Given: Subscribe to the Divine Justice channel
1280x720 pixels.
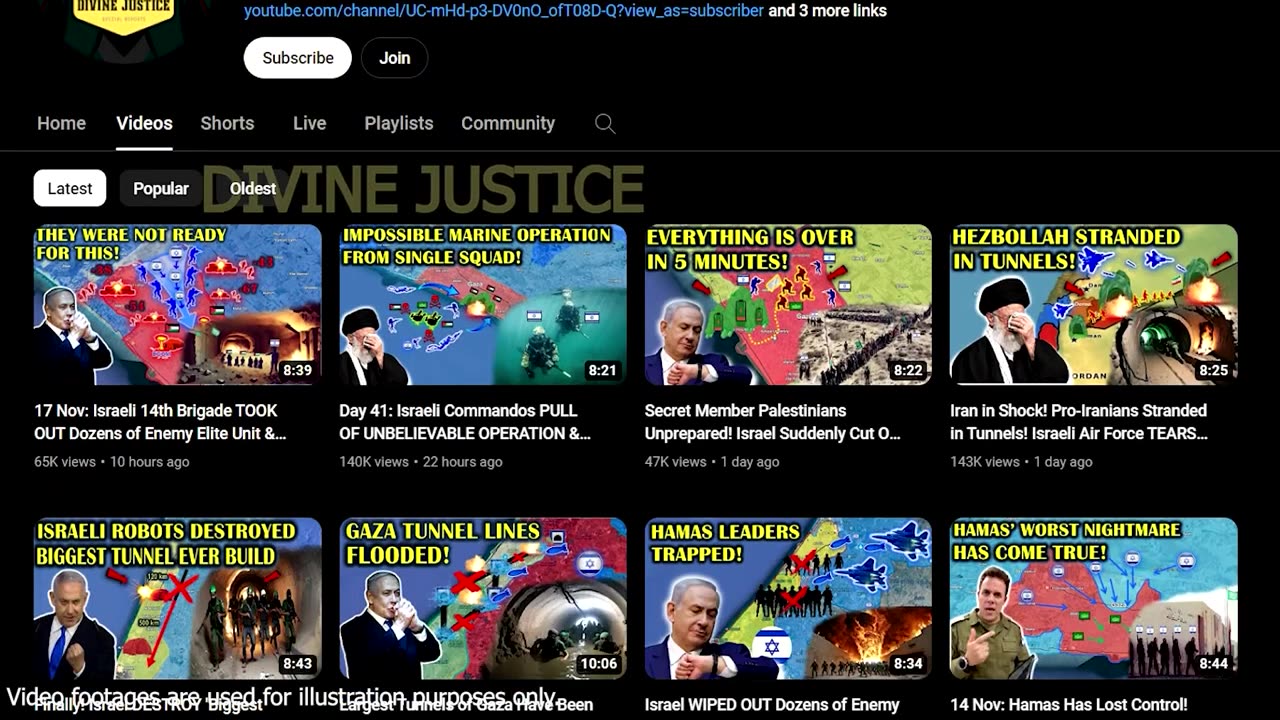Looking at the screenshot, I should coord(298,58).
